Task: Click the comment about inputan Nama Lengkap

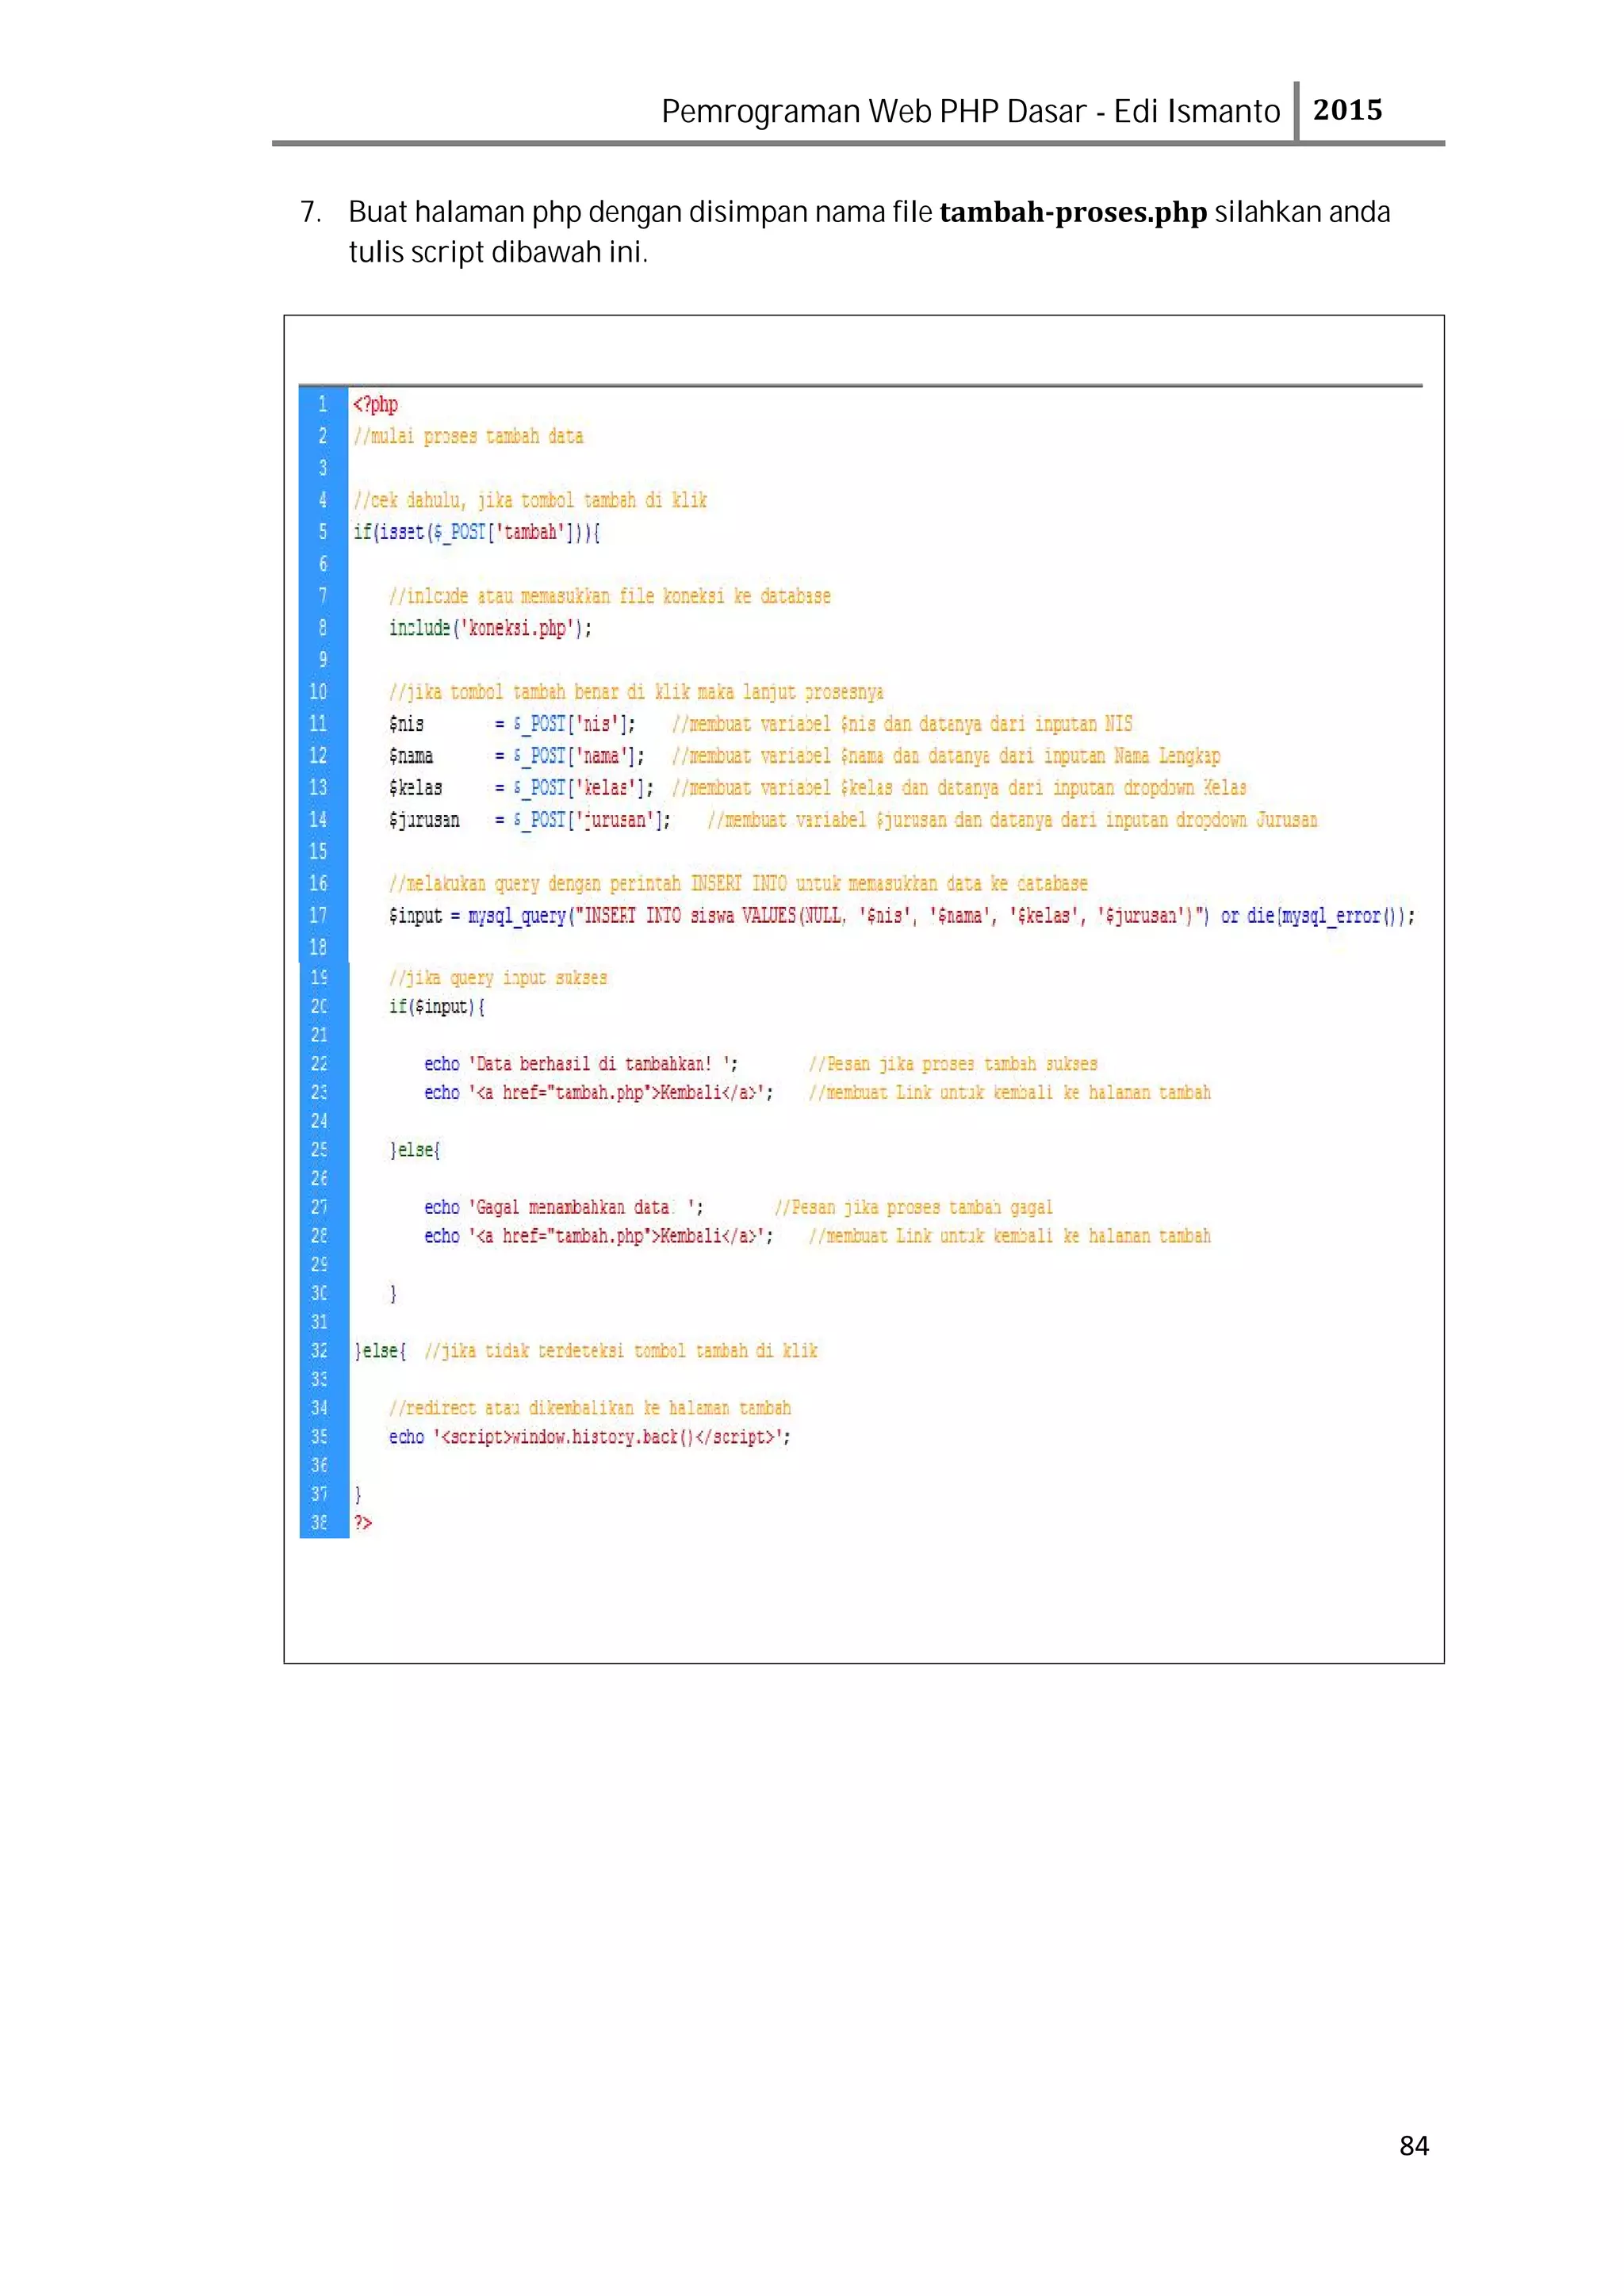Action: (x=946, y=756)
